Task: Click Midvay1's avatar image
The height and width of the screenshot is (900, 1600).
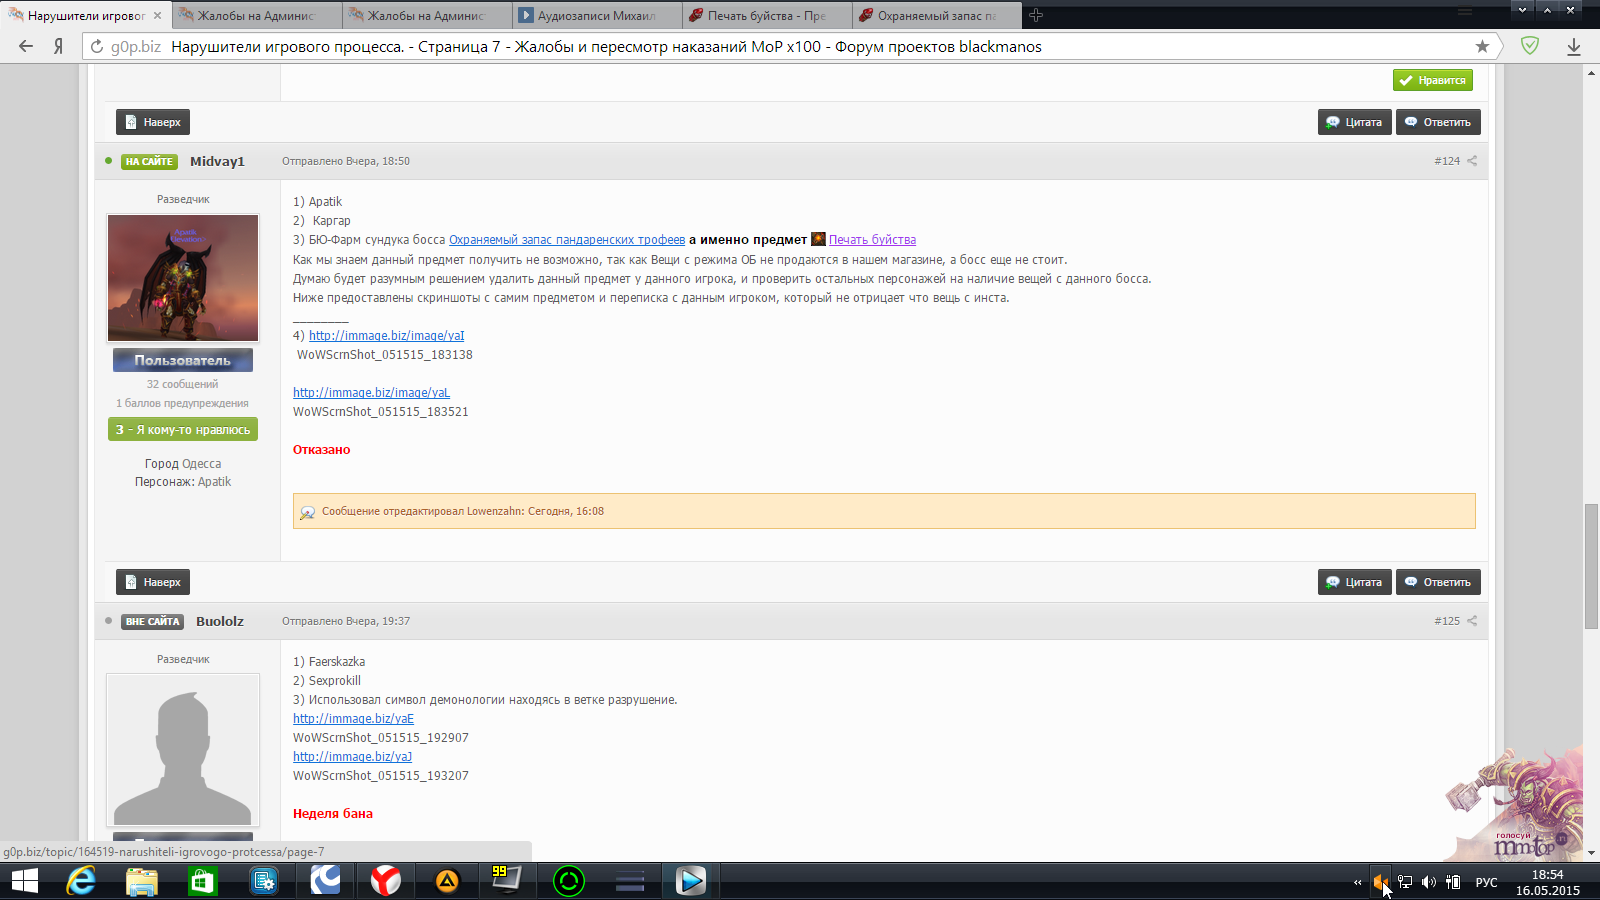Action: click(183, 278)
